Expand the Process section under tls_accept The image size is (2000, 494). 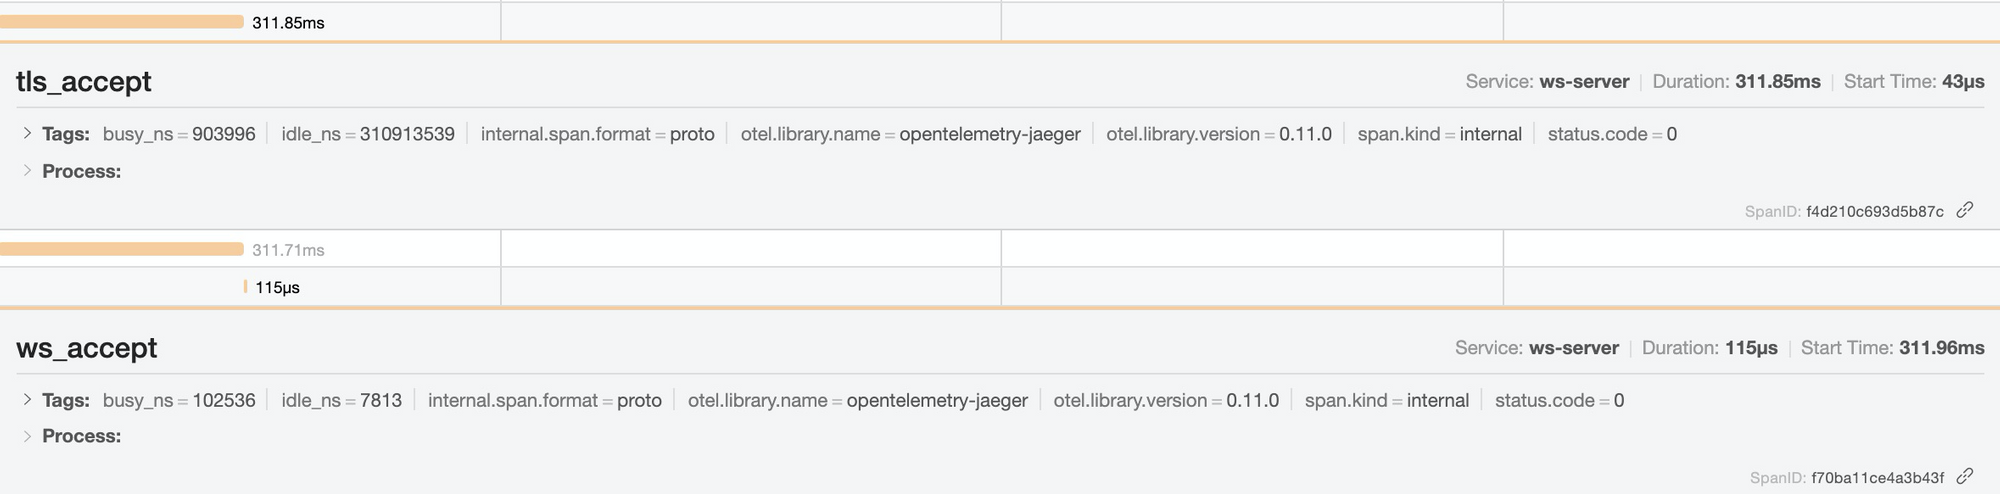(x=27, y=171)
